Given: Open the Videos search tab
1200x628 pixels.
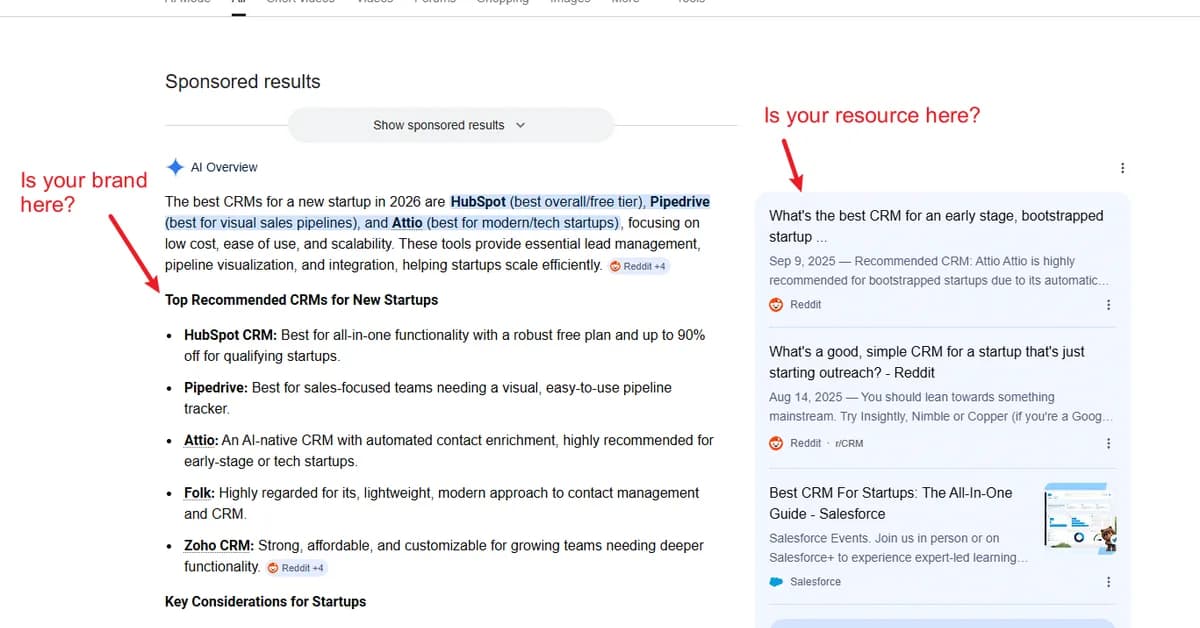Looking at the screenshot, I should point(374,3).
